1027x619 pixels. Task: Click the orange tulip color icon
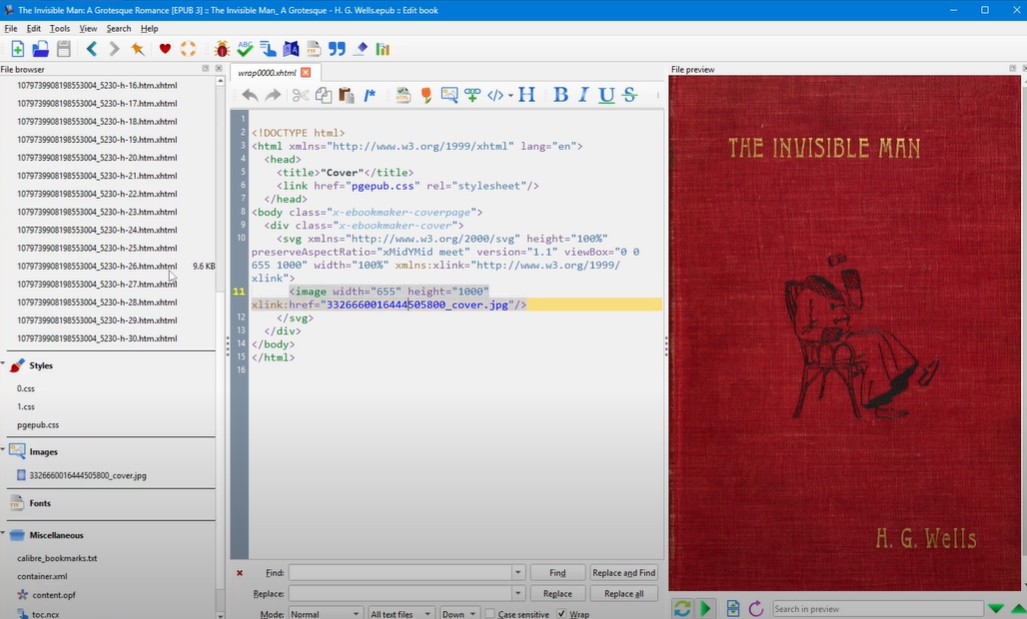click(x=426, y=96)
